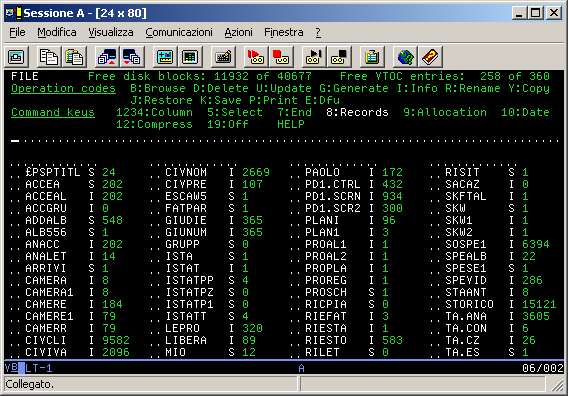
Task: Open the Color Mapping toolbar icon
Action: (190, 57)
